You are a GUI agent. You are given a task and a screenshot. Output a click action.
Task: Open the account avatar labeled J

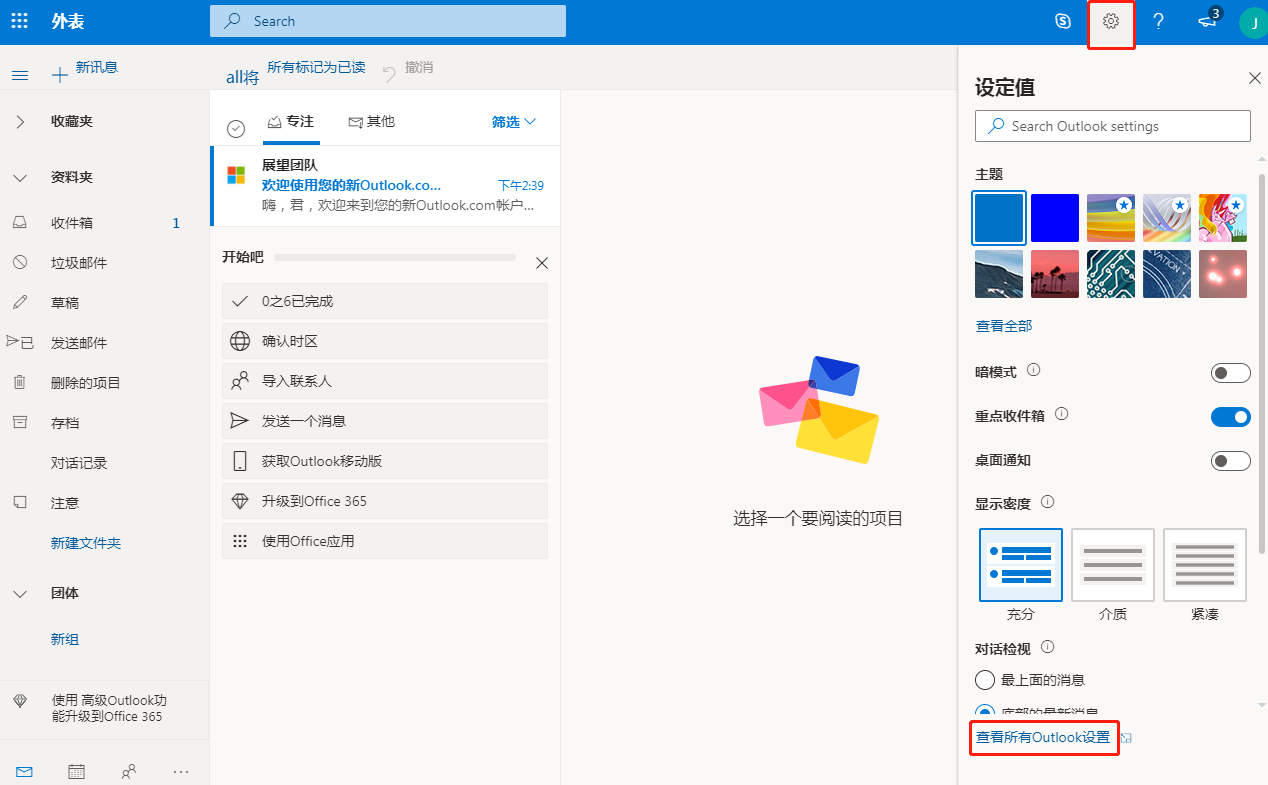point(1253,22)
